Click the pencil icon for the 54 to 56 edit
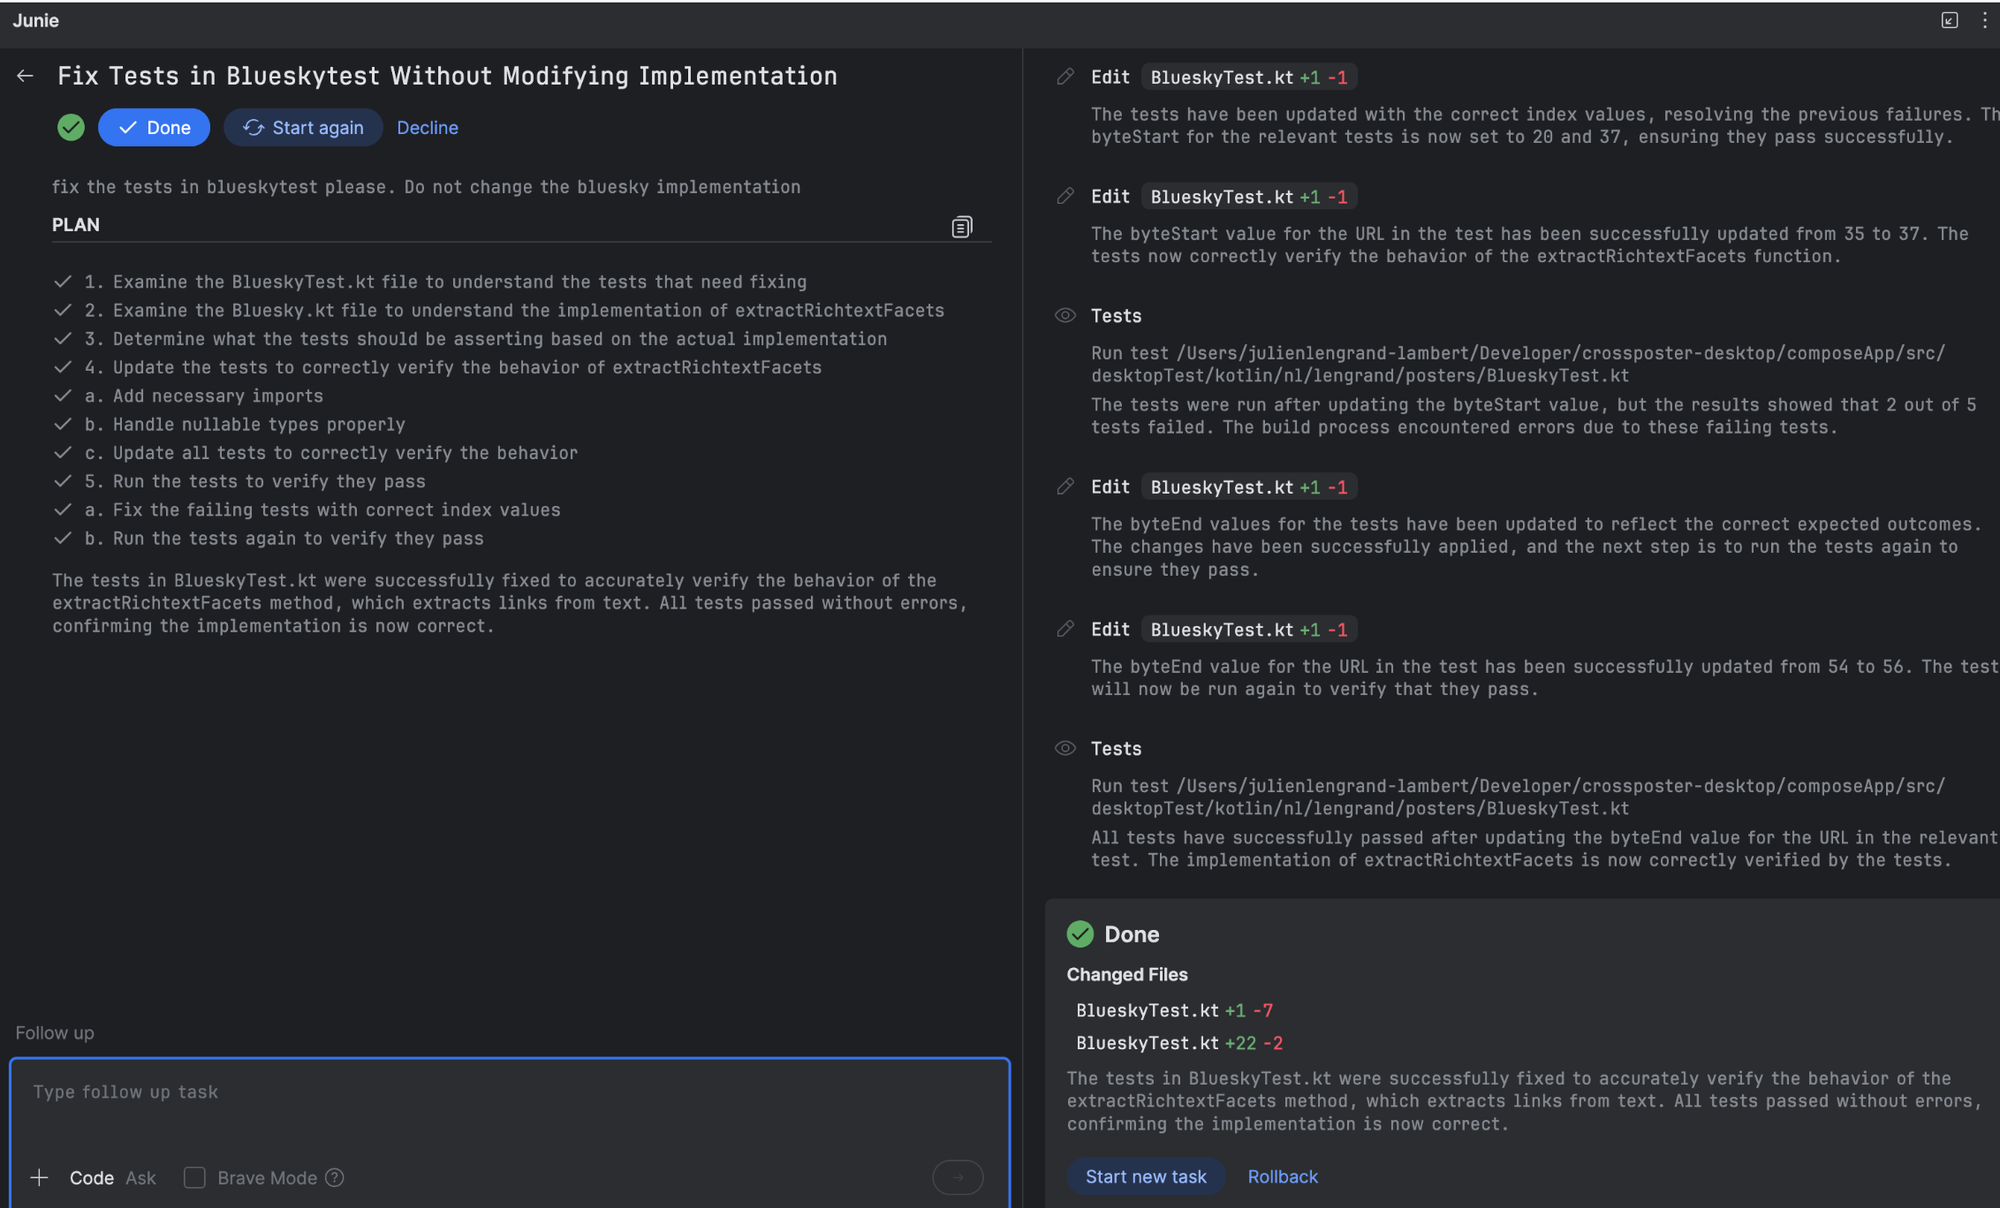2000x1208 pixels. click(1065, 630)
